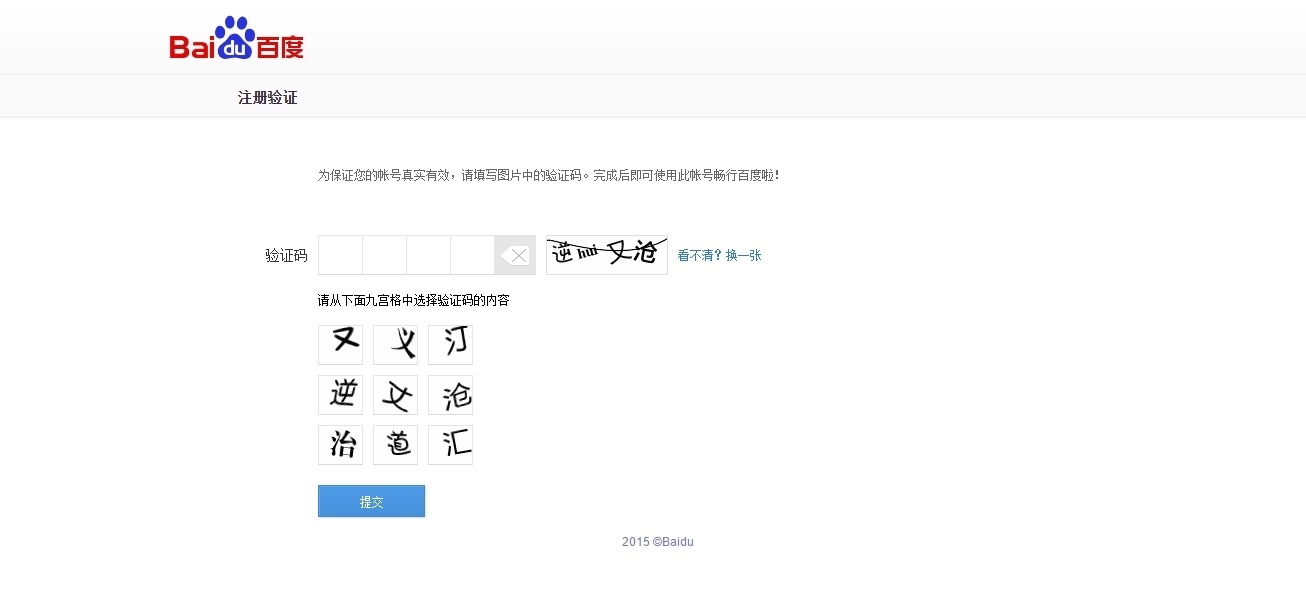The height and width of the screenshot is (596, 1306).
Task: Select the 义 character tile in the grid
Action: [x=395, y=344]
